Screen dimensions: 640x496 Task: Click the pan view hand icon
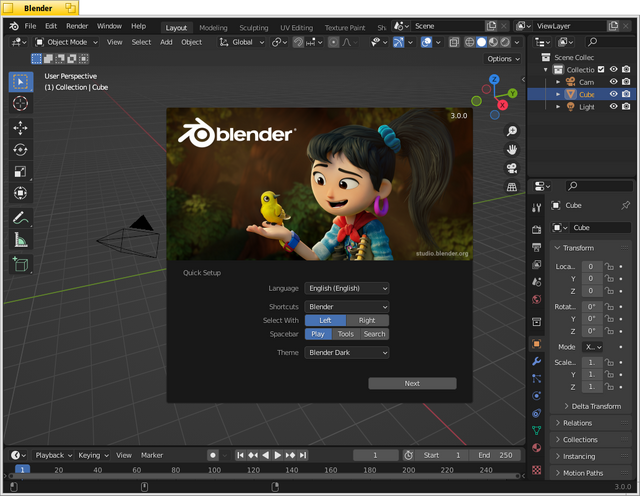pyautogui.click(x=511, y=150)
